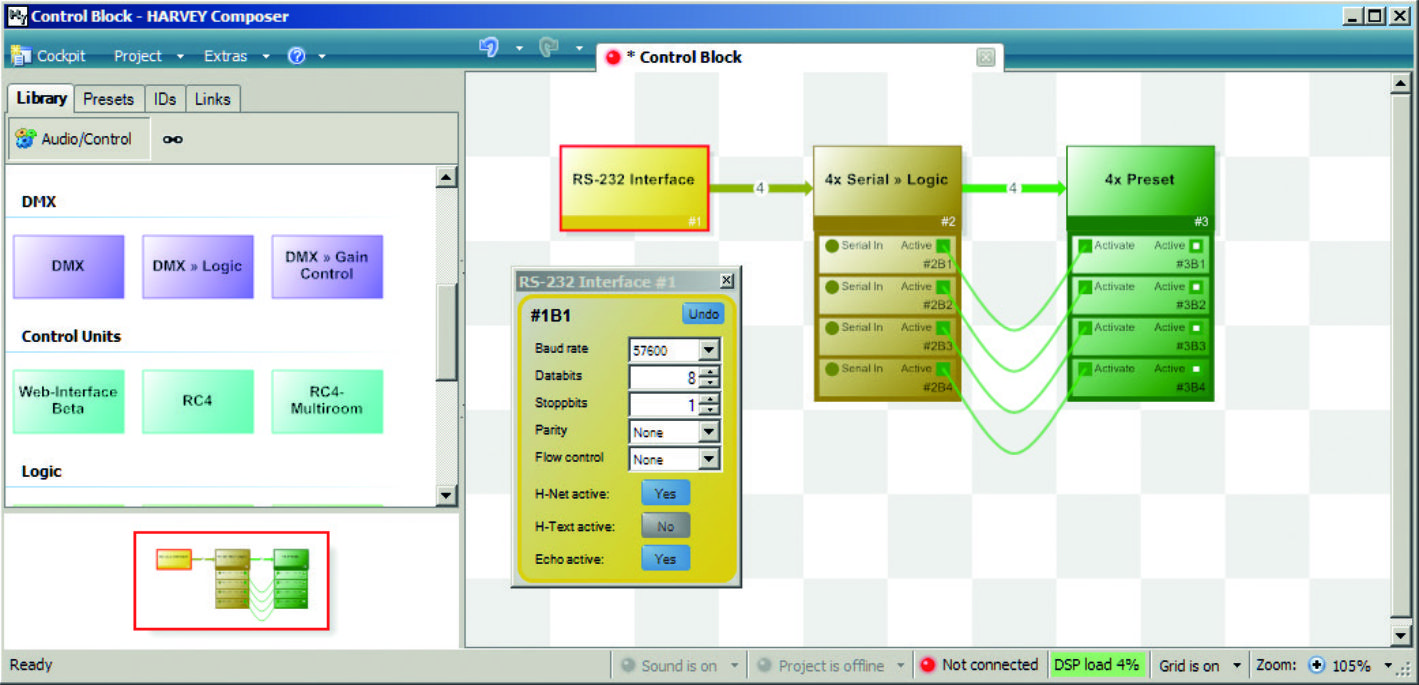Open the dropdown arrow beside Undo icon

[519, 48]
